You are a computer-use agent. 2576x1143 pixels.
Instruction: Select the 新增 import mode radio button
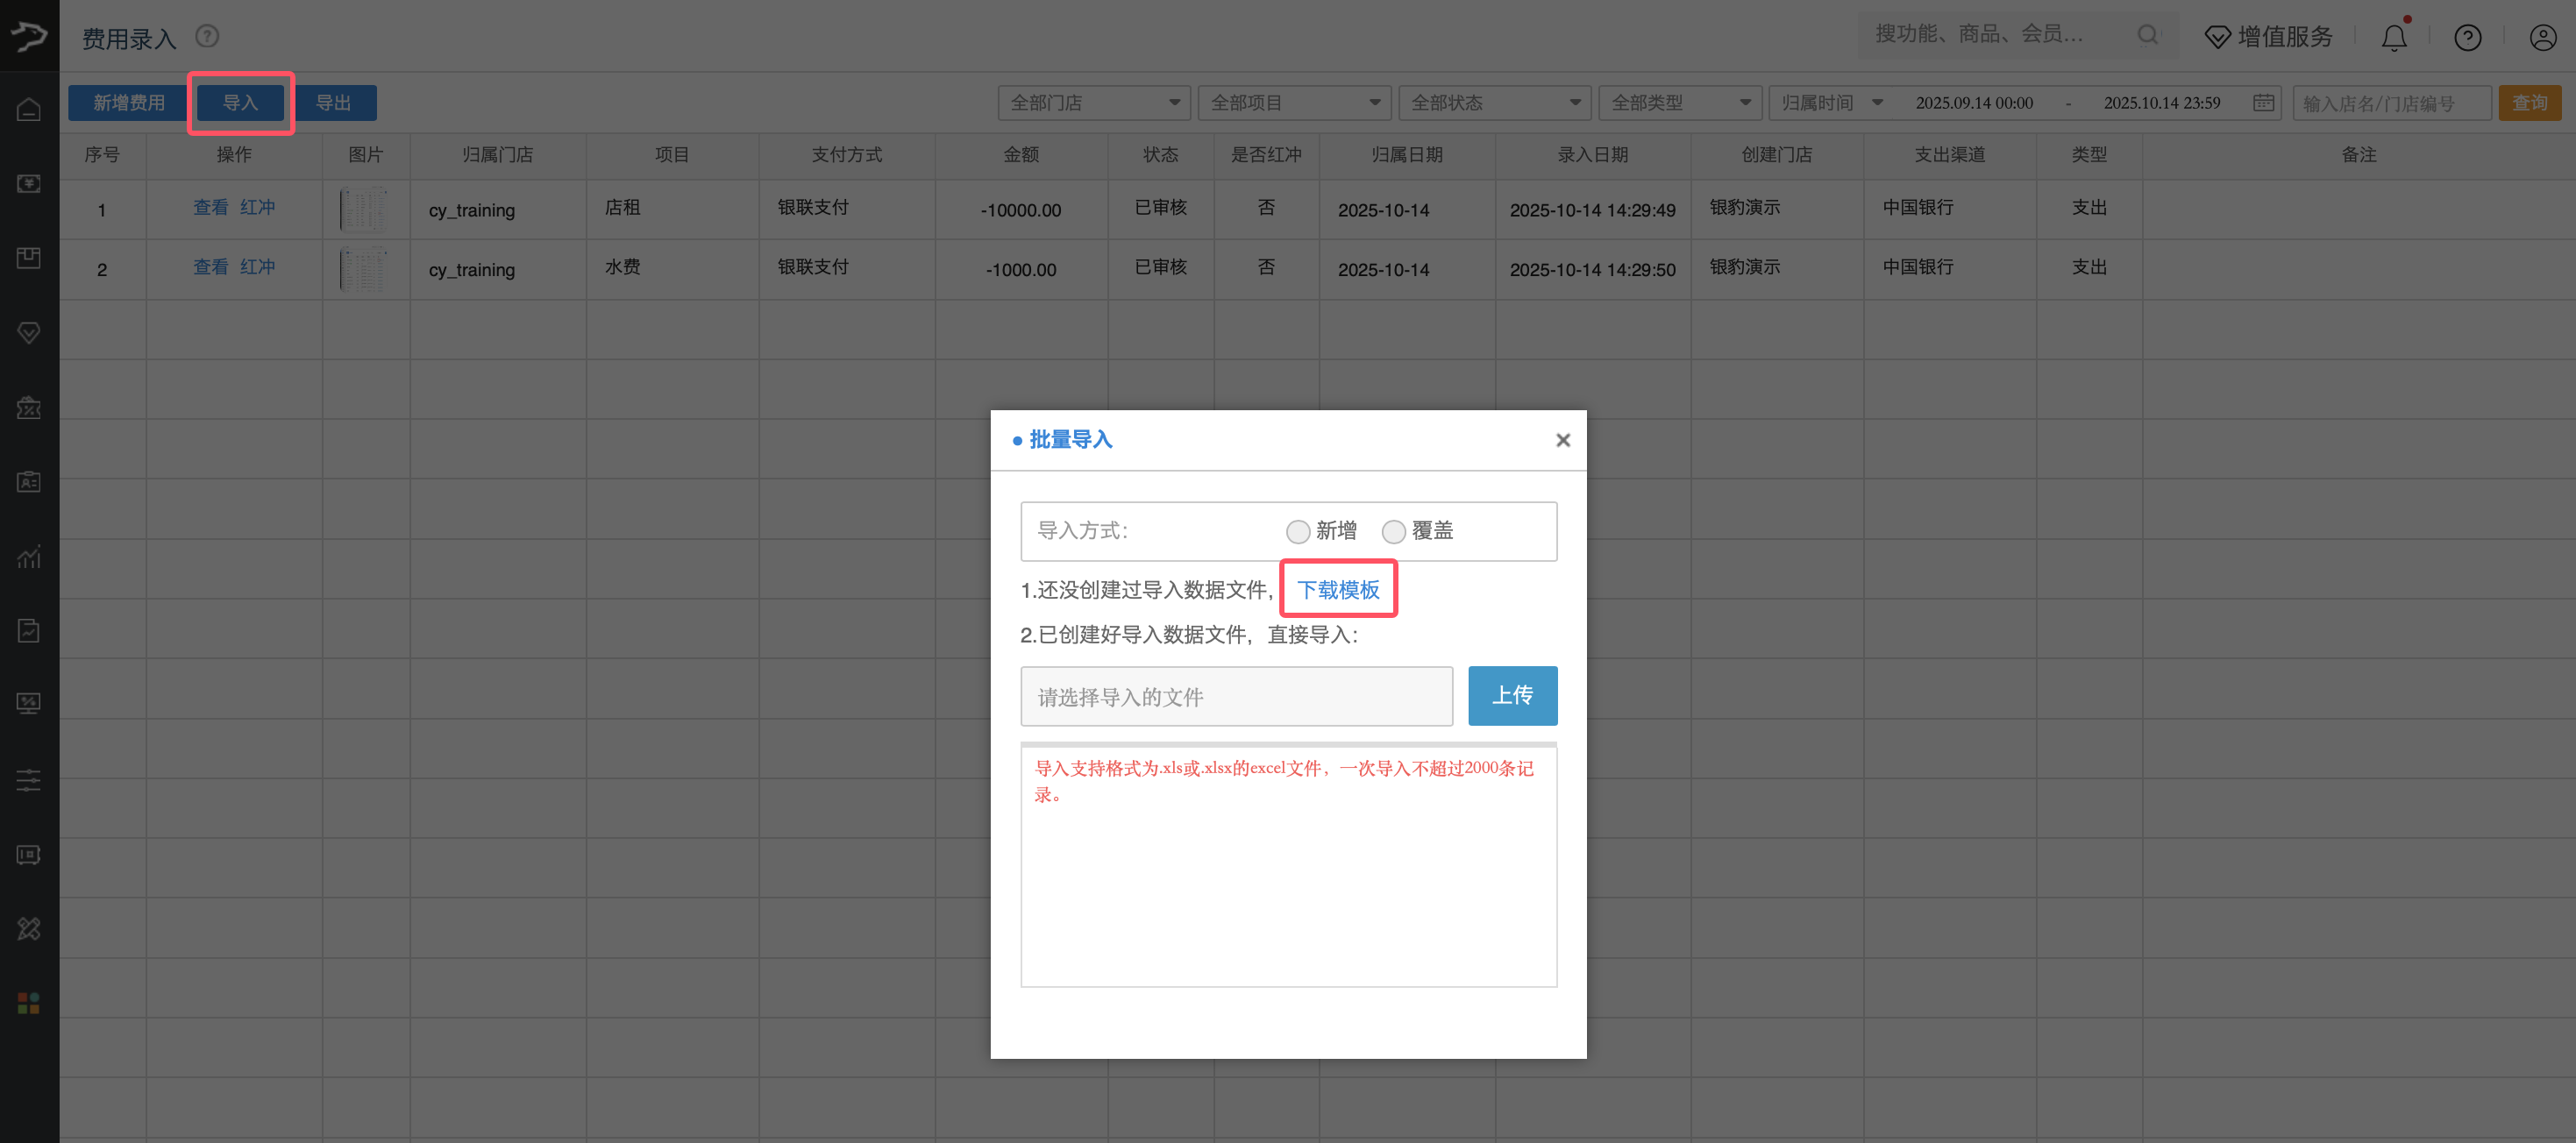1298,531
